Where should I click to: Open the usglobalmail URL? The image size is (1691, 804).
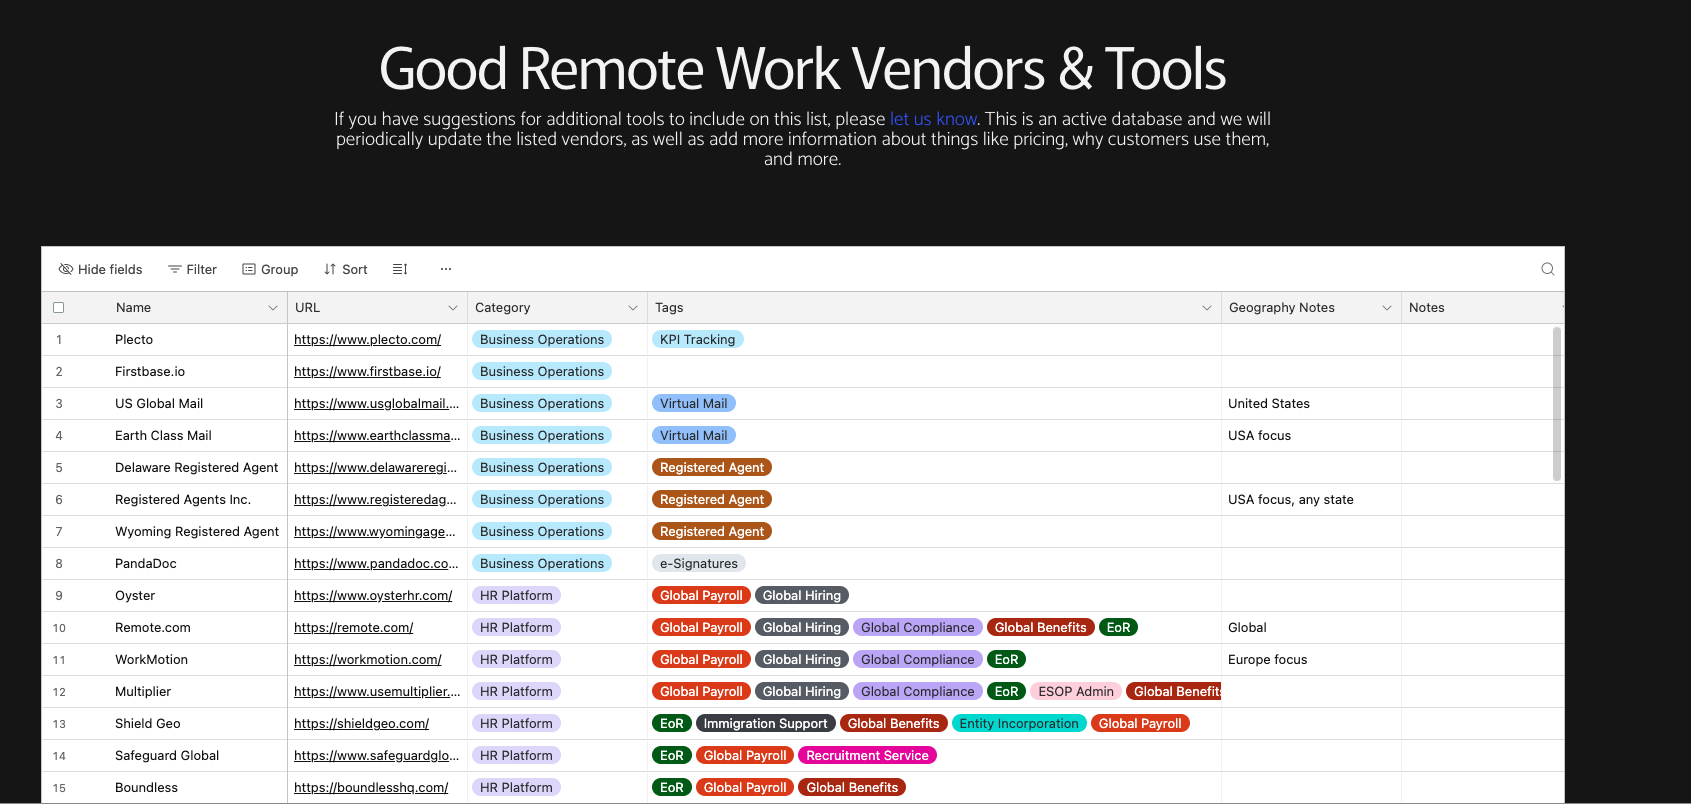pyautogui.click(x=376, y=404)
